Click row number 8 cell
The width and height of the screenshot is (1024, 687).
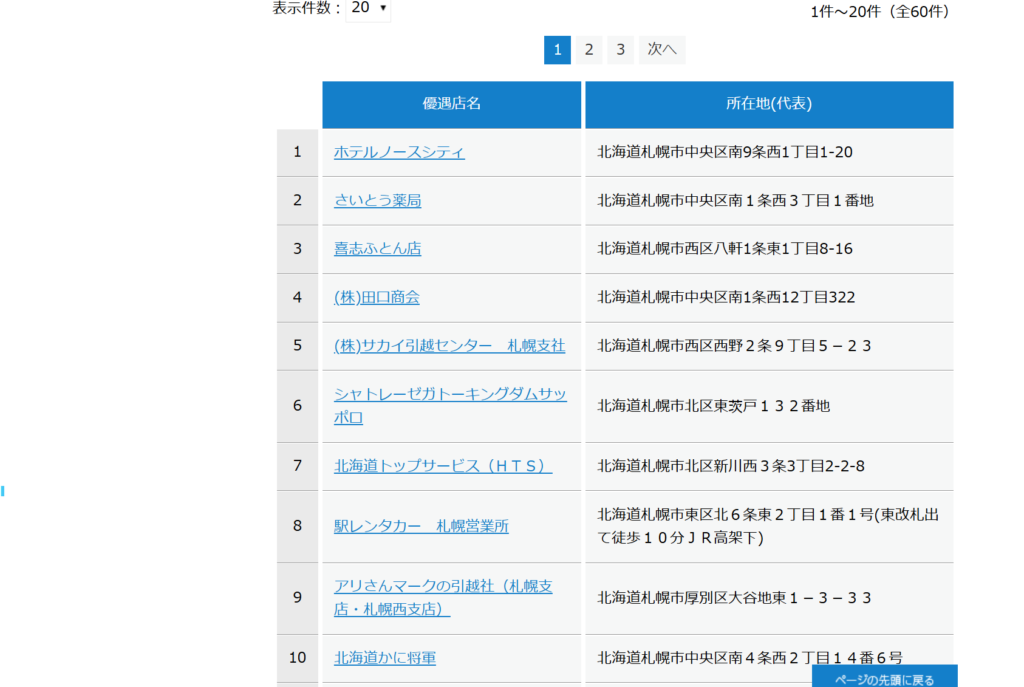coord(297,526)
